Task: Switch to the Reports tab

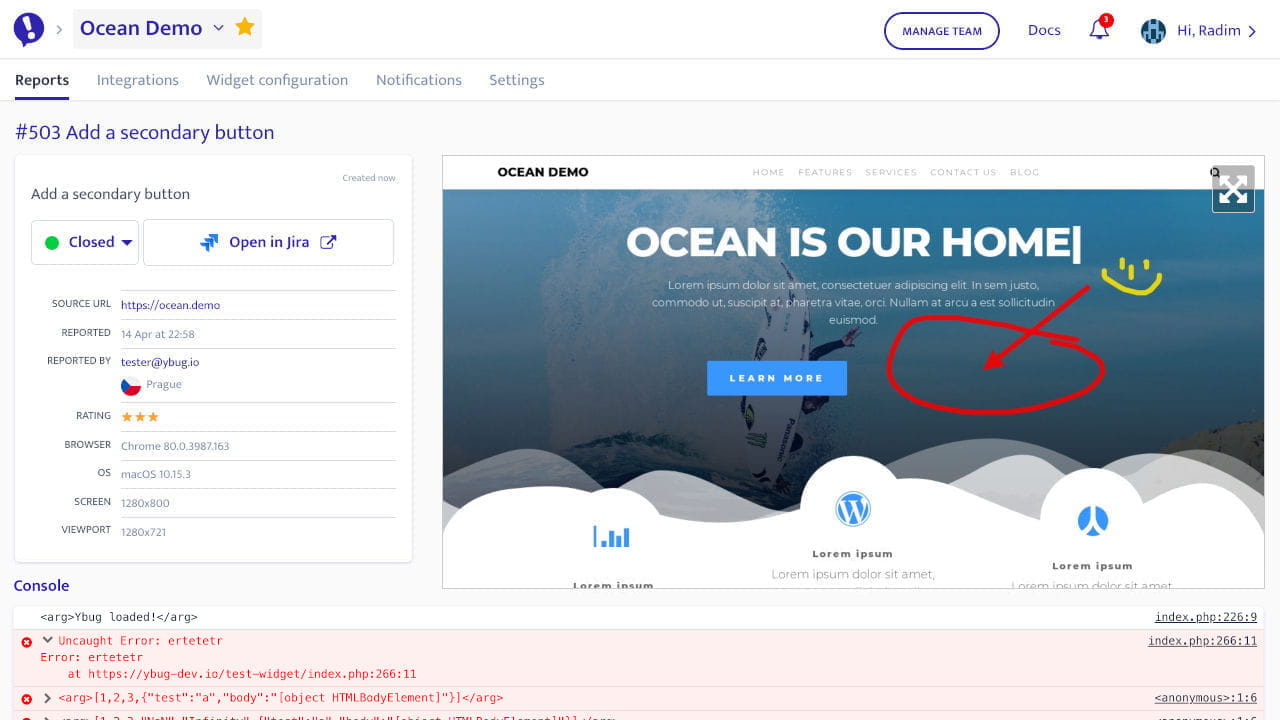Action: (42, 80)
